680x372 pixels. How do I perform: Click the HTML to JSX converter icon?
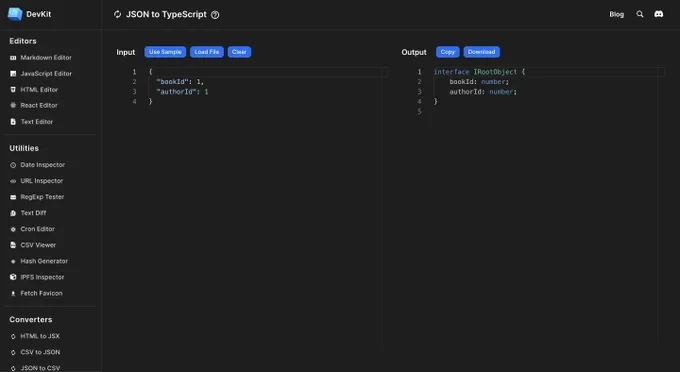(x=13, y=336)
